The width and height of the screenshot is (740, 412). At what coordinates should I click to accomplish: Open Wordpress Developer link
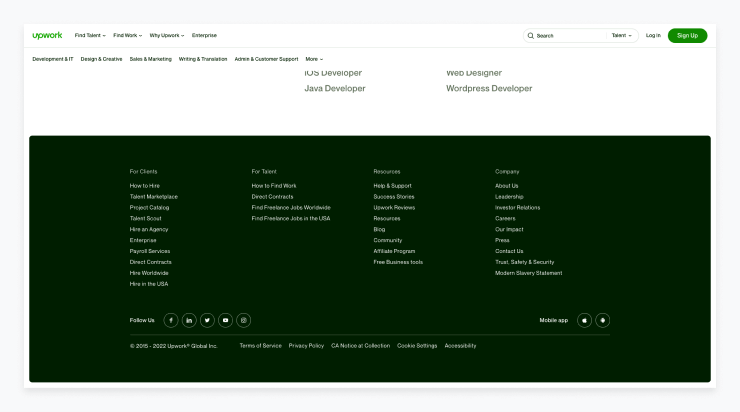pyautogui.click(x=489, y=88)
